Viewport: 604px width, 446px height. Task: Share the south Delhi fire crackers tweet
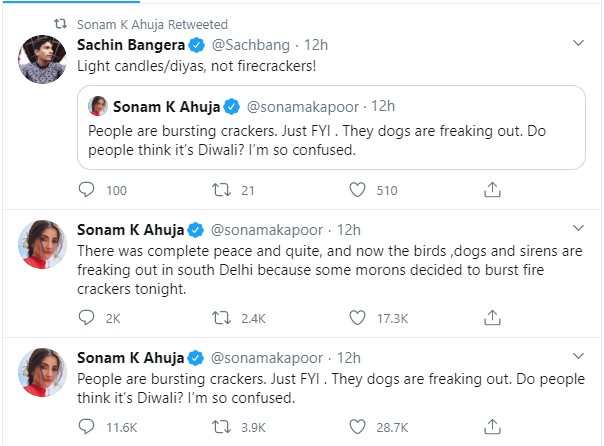(491, 318)
